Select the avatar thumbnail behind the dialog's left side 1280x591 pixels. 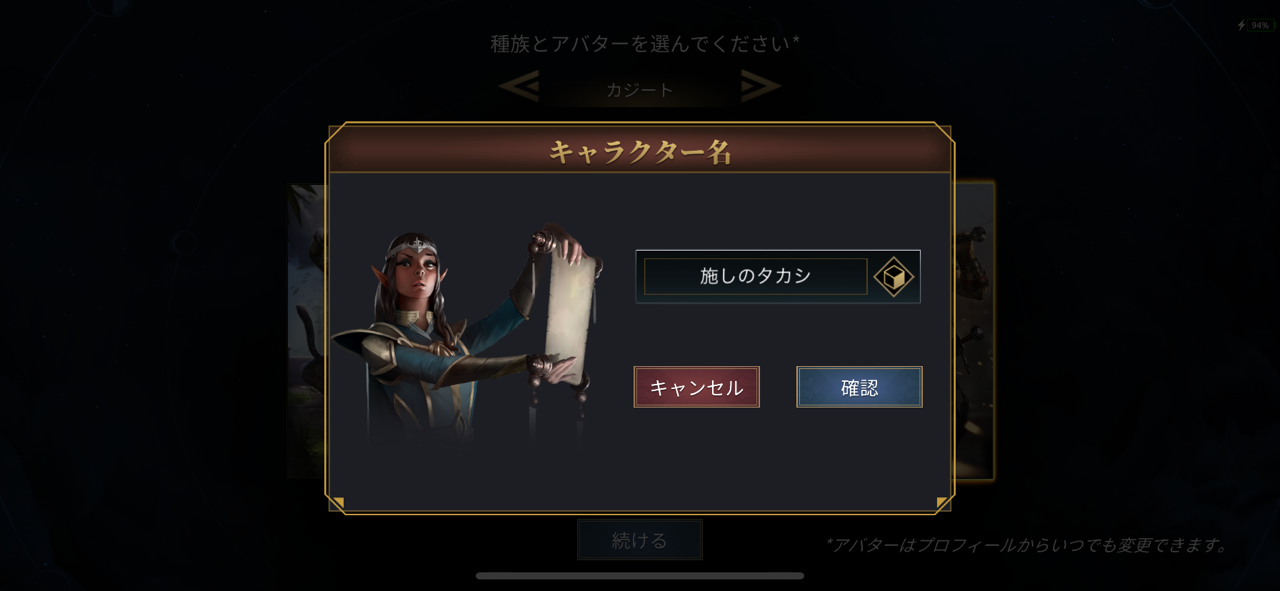click(x=308, y=330)
